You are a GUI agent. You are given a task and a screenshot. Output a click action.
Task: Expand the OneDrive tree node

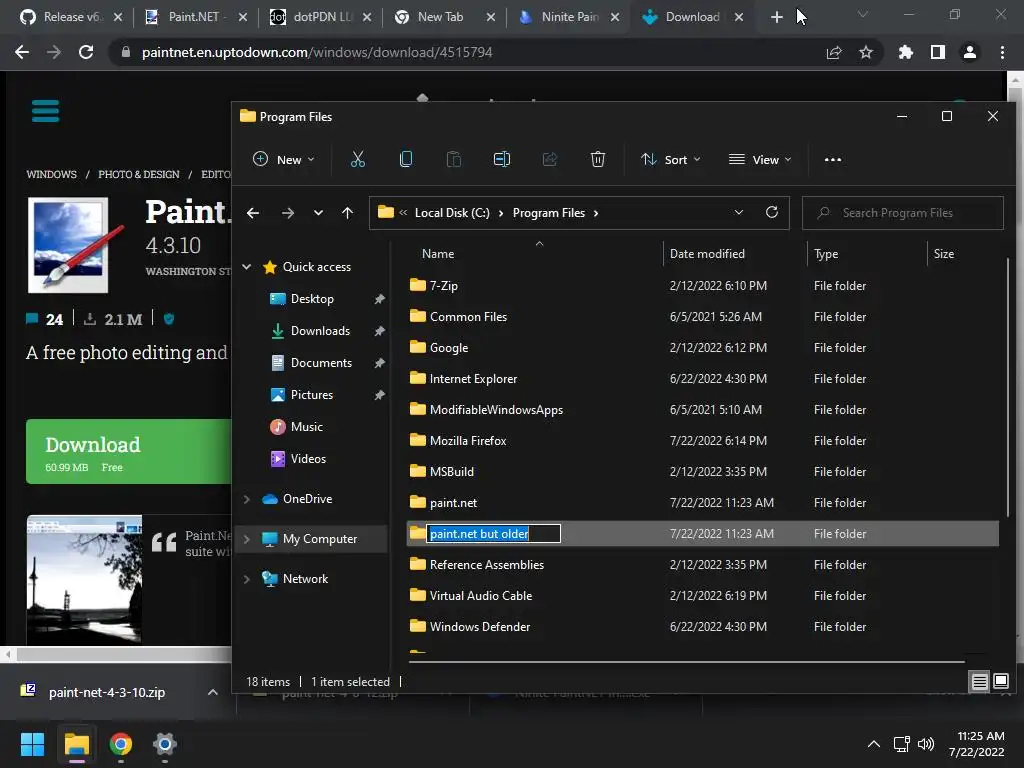tap(247, 499)
